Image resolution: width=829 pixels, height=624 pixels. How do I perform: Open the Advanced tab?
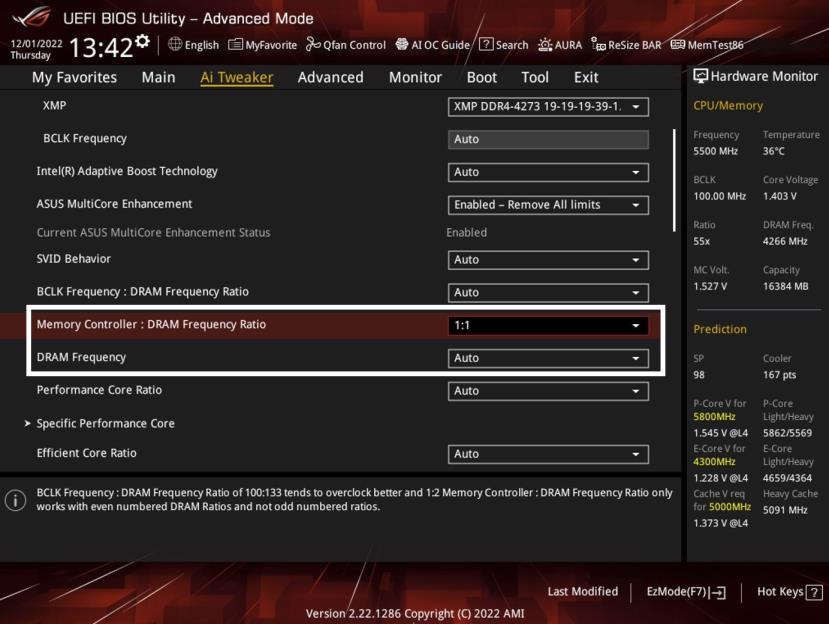[x=330, y=78]
